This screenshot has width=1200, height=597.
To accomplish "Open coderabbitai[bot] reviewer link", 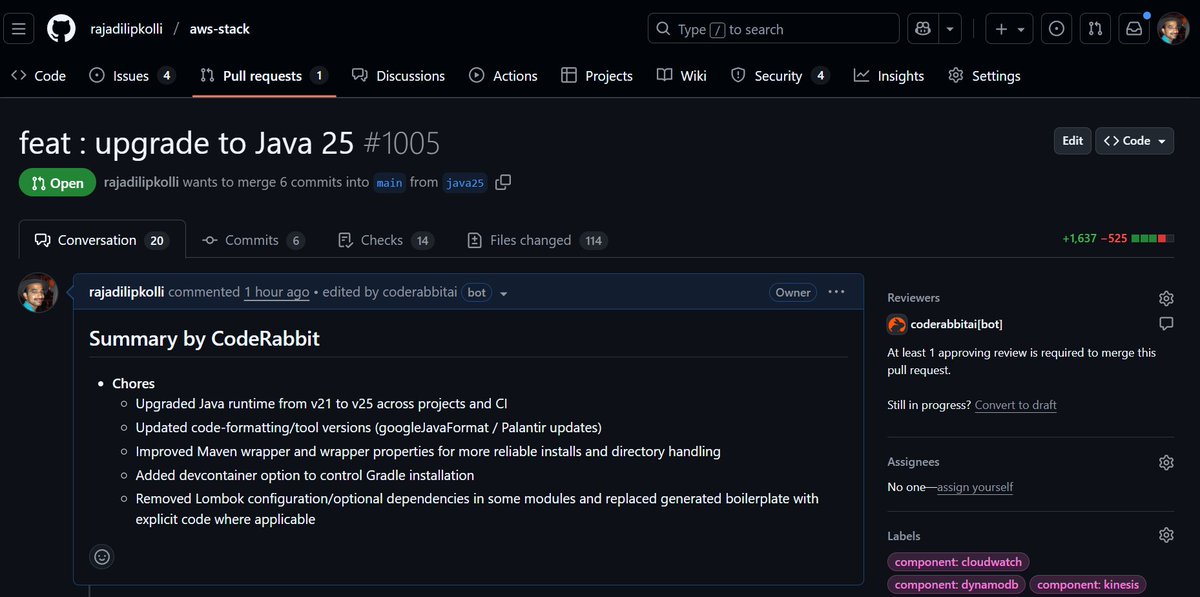I will point(956,324).
